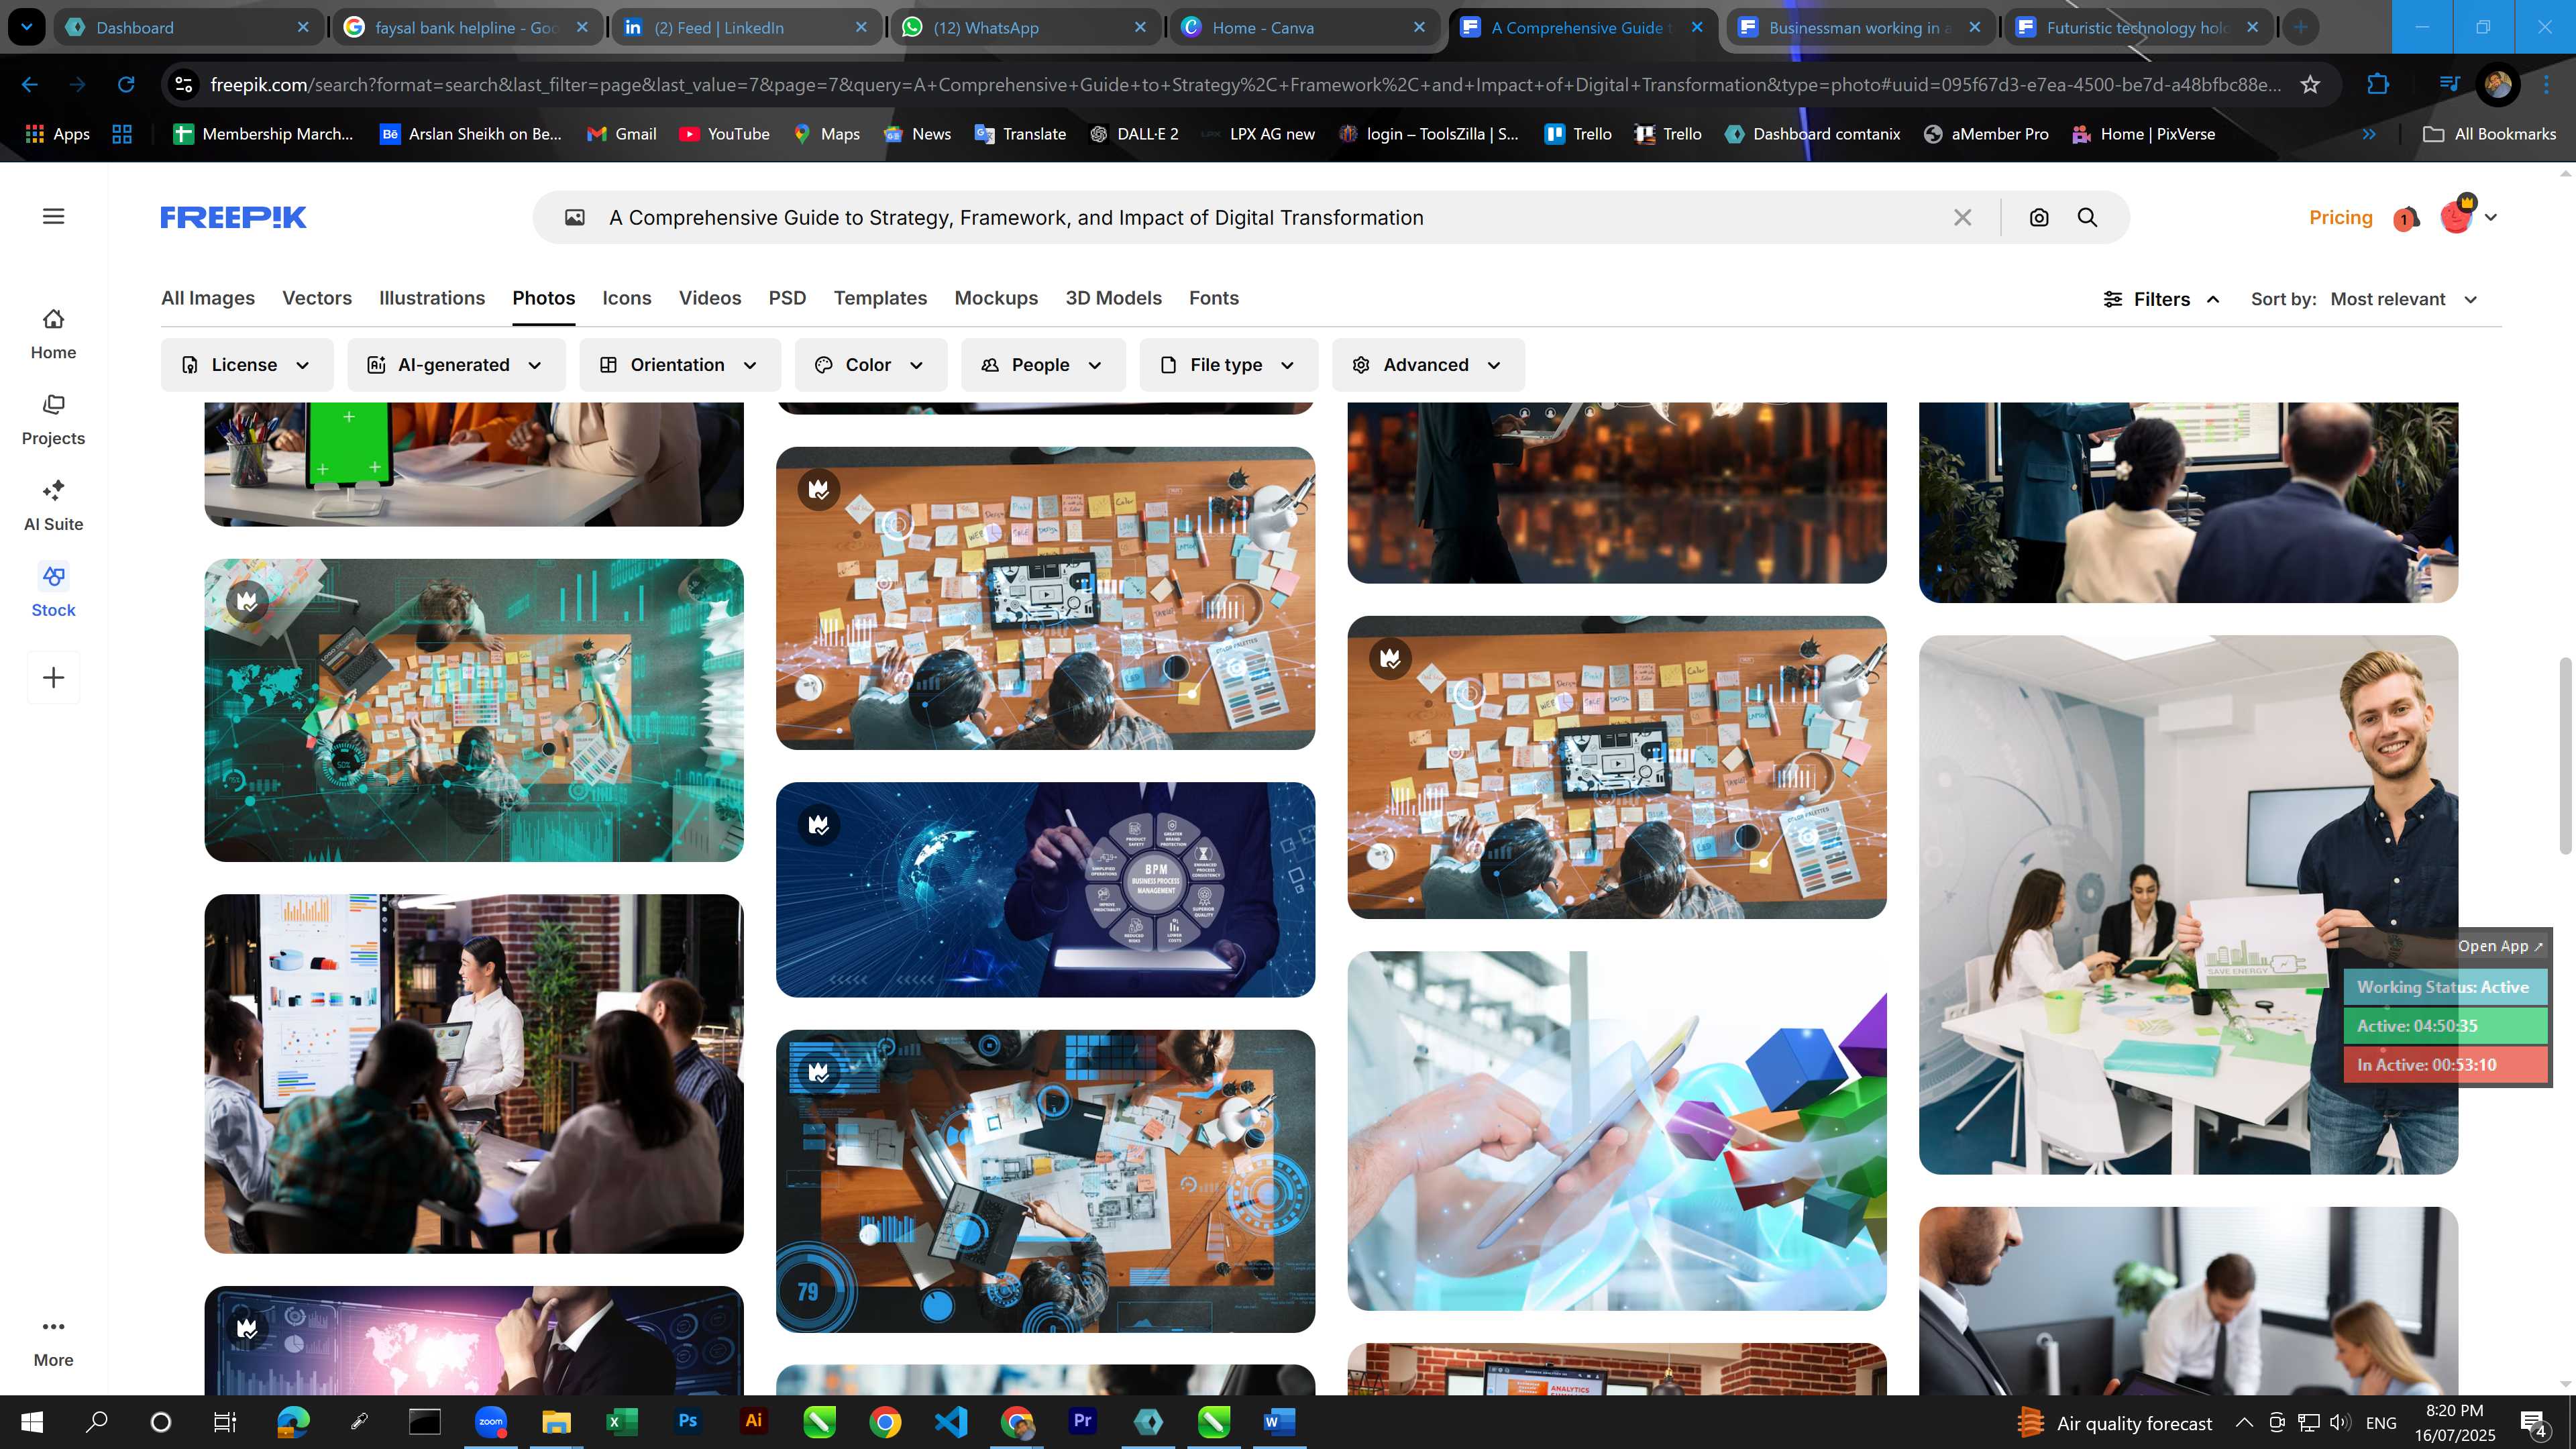Go back to previous page
The image size is (2576, 1449).
(30, 85)
